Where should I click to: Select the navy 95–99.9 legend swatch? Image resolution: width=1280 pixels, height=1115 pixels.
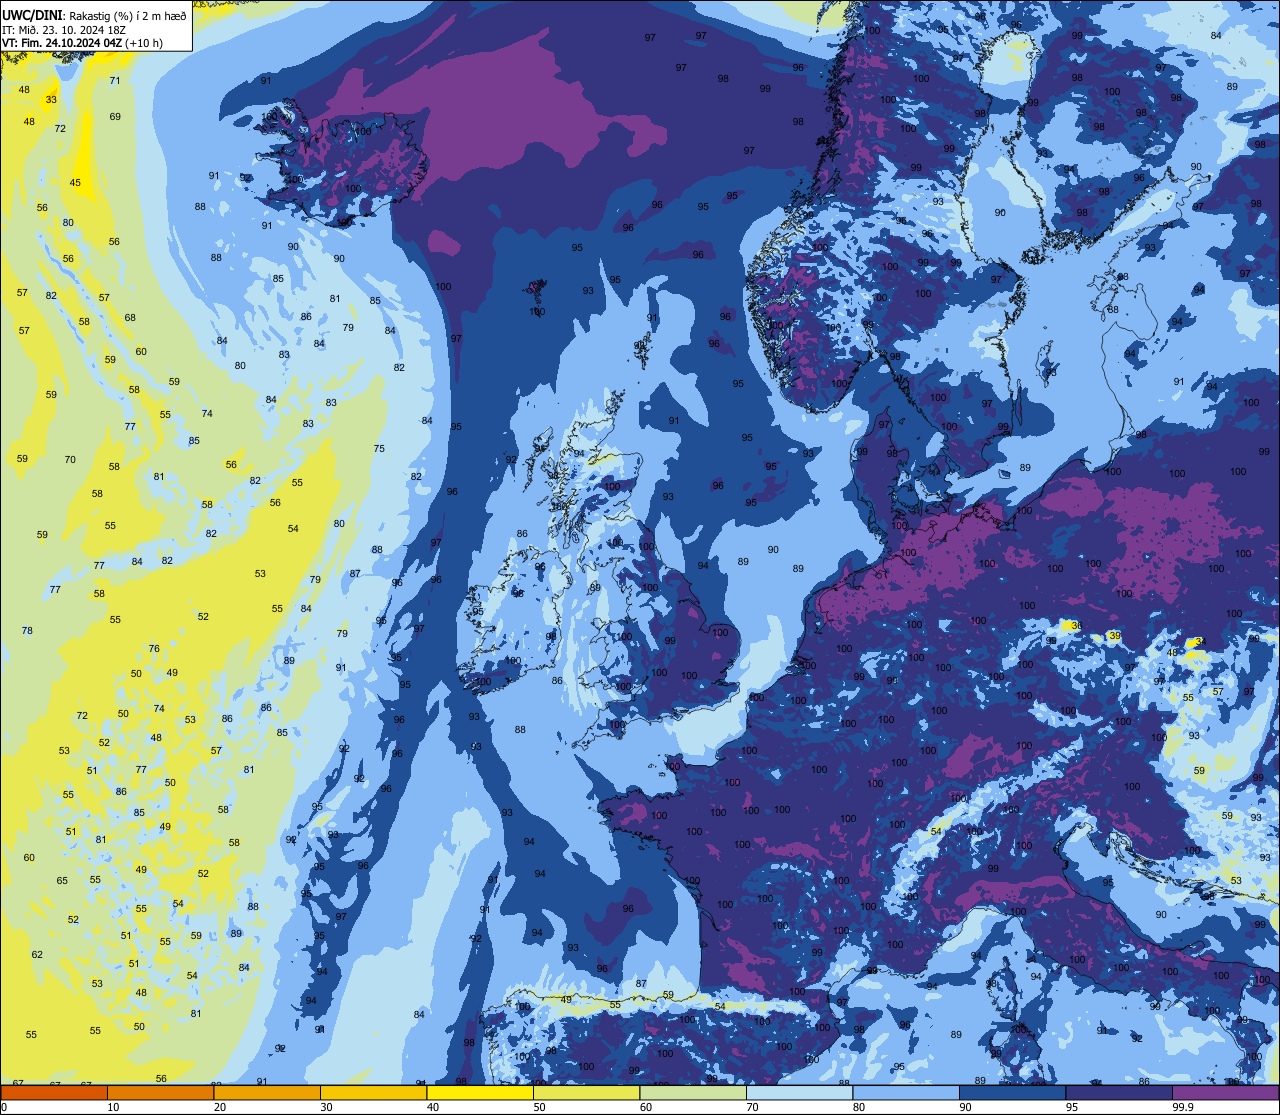pos(1119,1092)
